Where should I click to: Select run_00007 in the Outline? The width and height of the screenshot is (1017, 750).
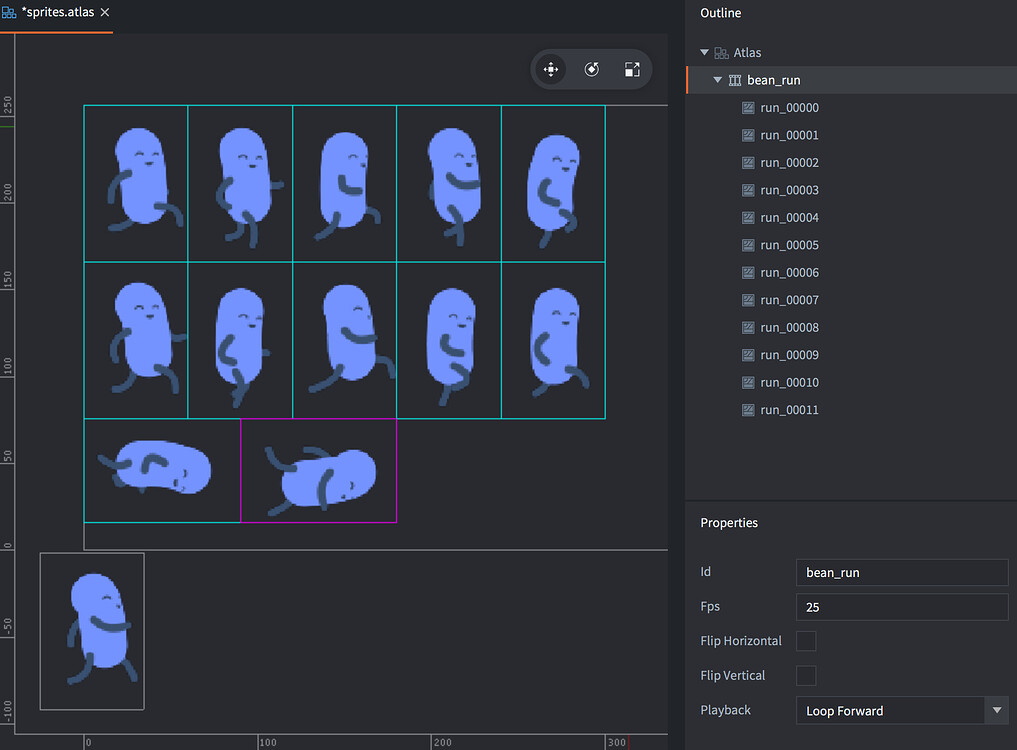[x=790, y=299]
